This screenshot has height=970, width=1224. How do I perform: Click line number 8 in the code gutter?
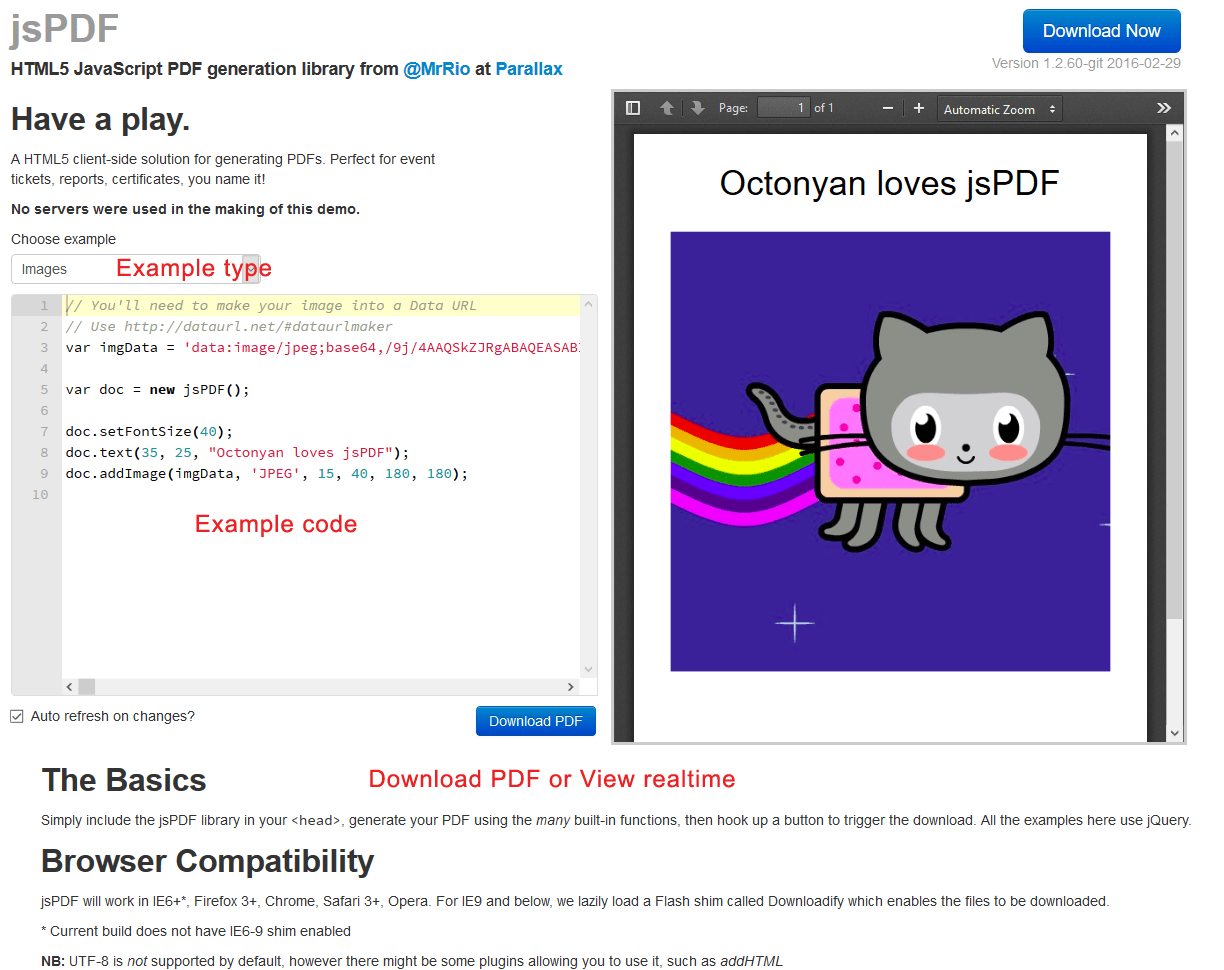[x=44, y=452]
